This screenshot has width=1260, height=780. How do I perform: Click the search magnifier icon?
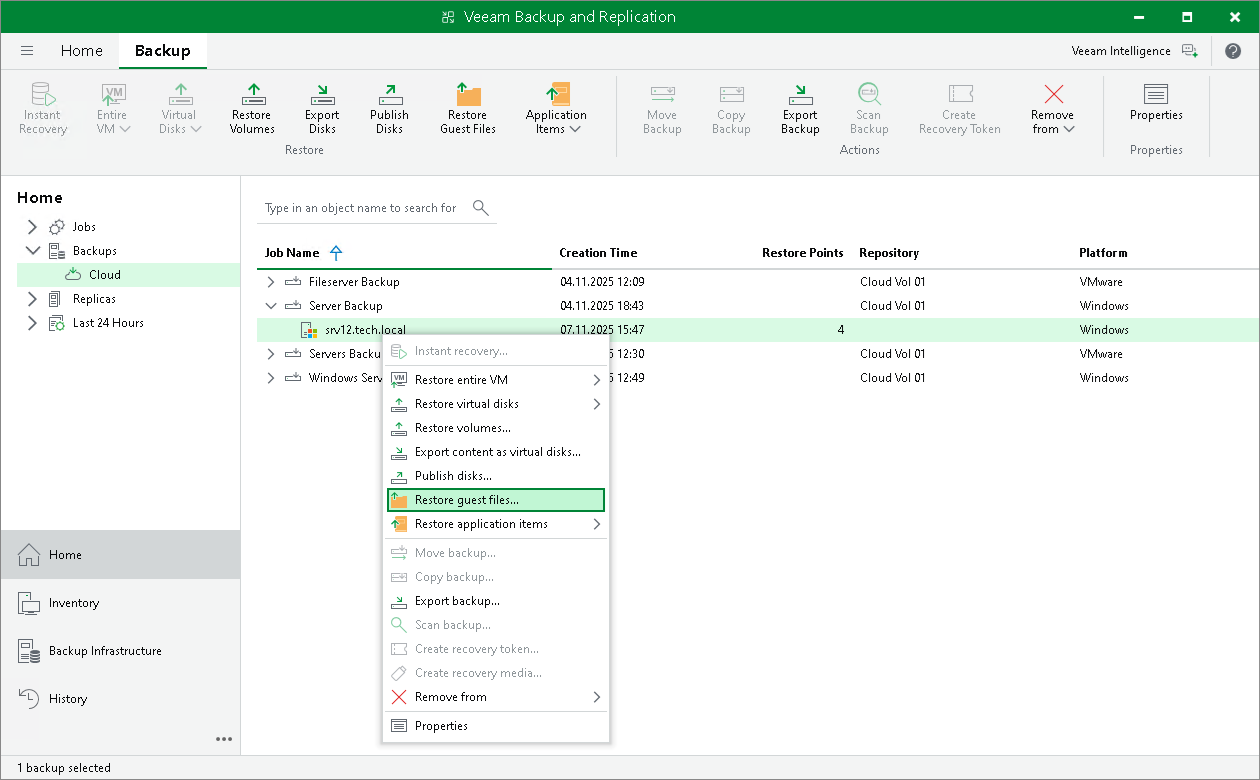(x=480, y=208)
